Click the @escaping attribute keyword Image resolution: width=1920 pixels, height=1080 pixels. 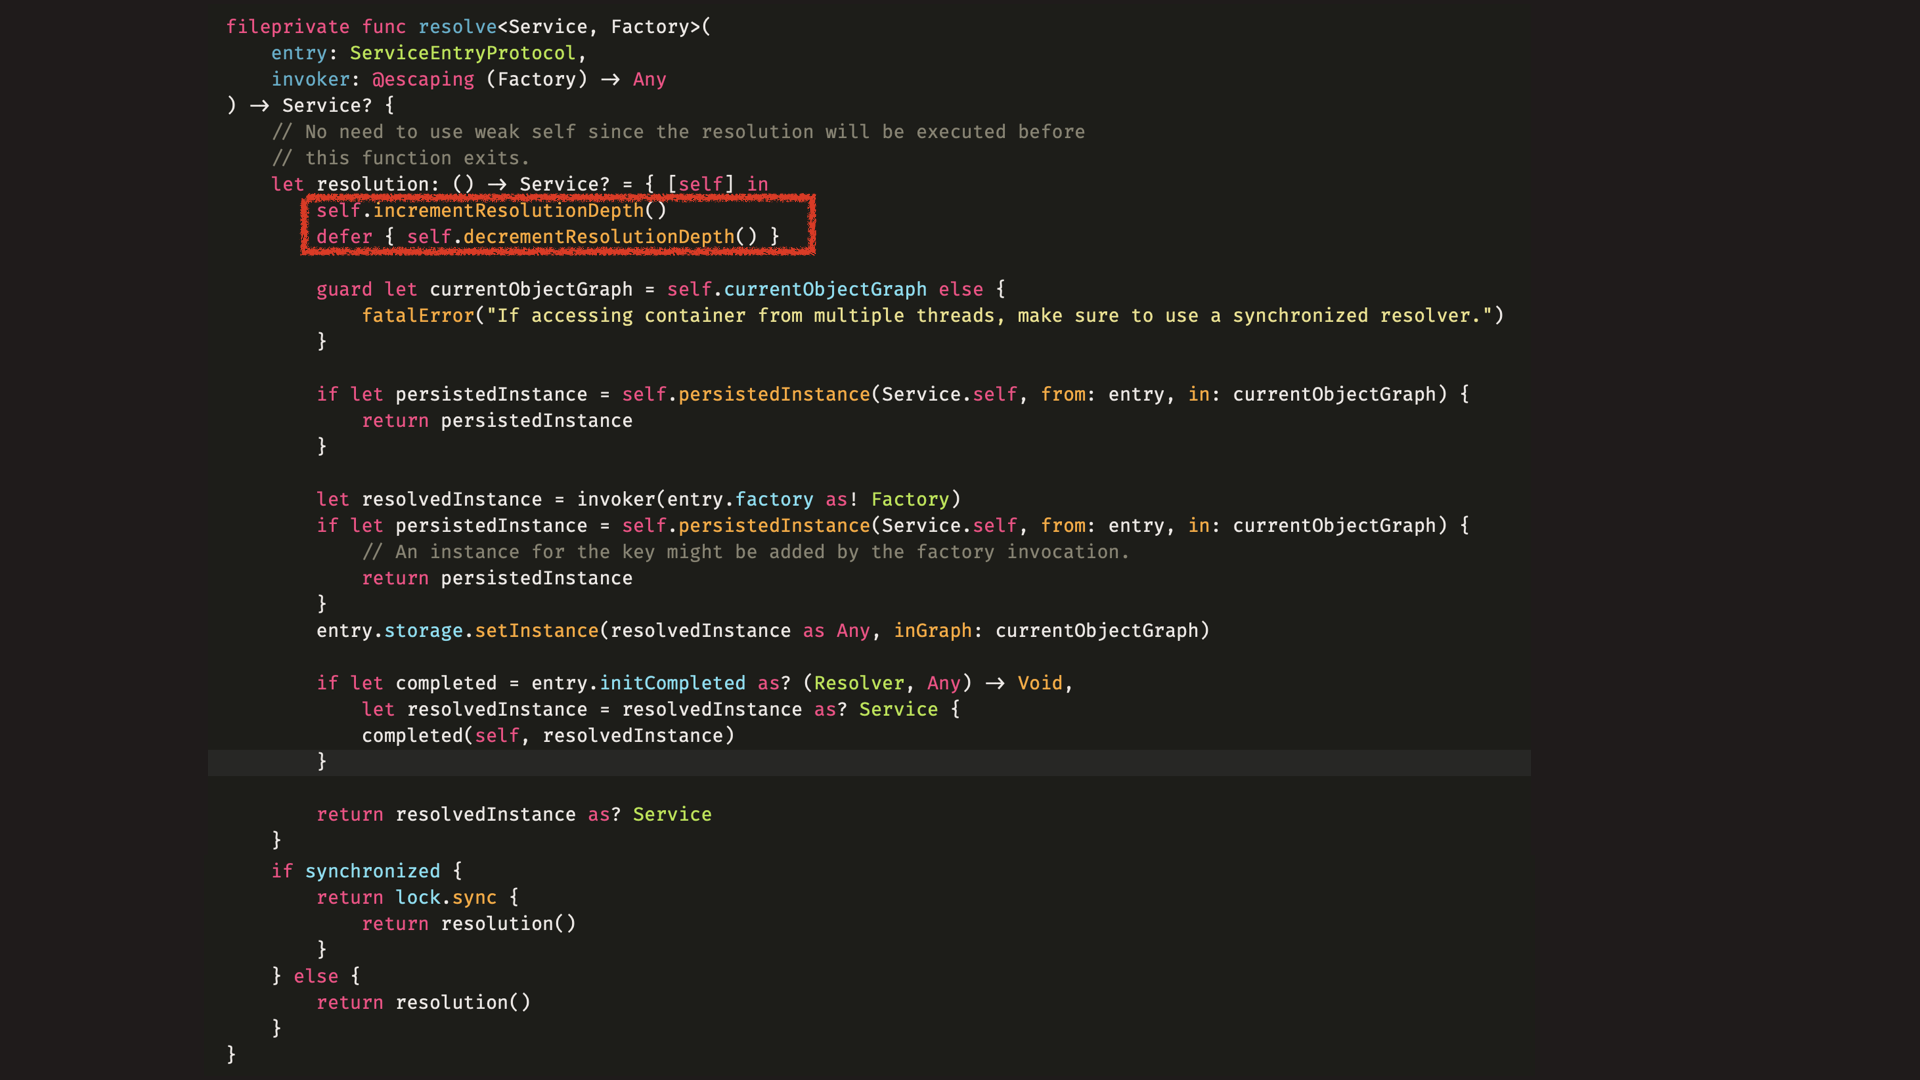click(423, 79)
